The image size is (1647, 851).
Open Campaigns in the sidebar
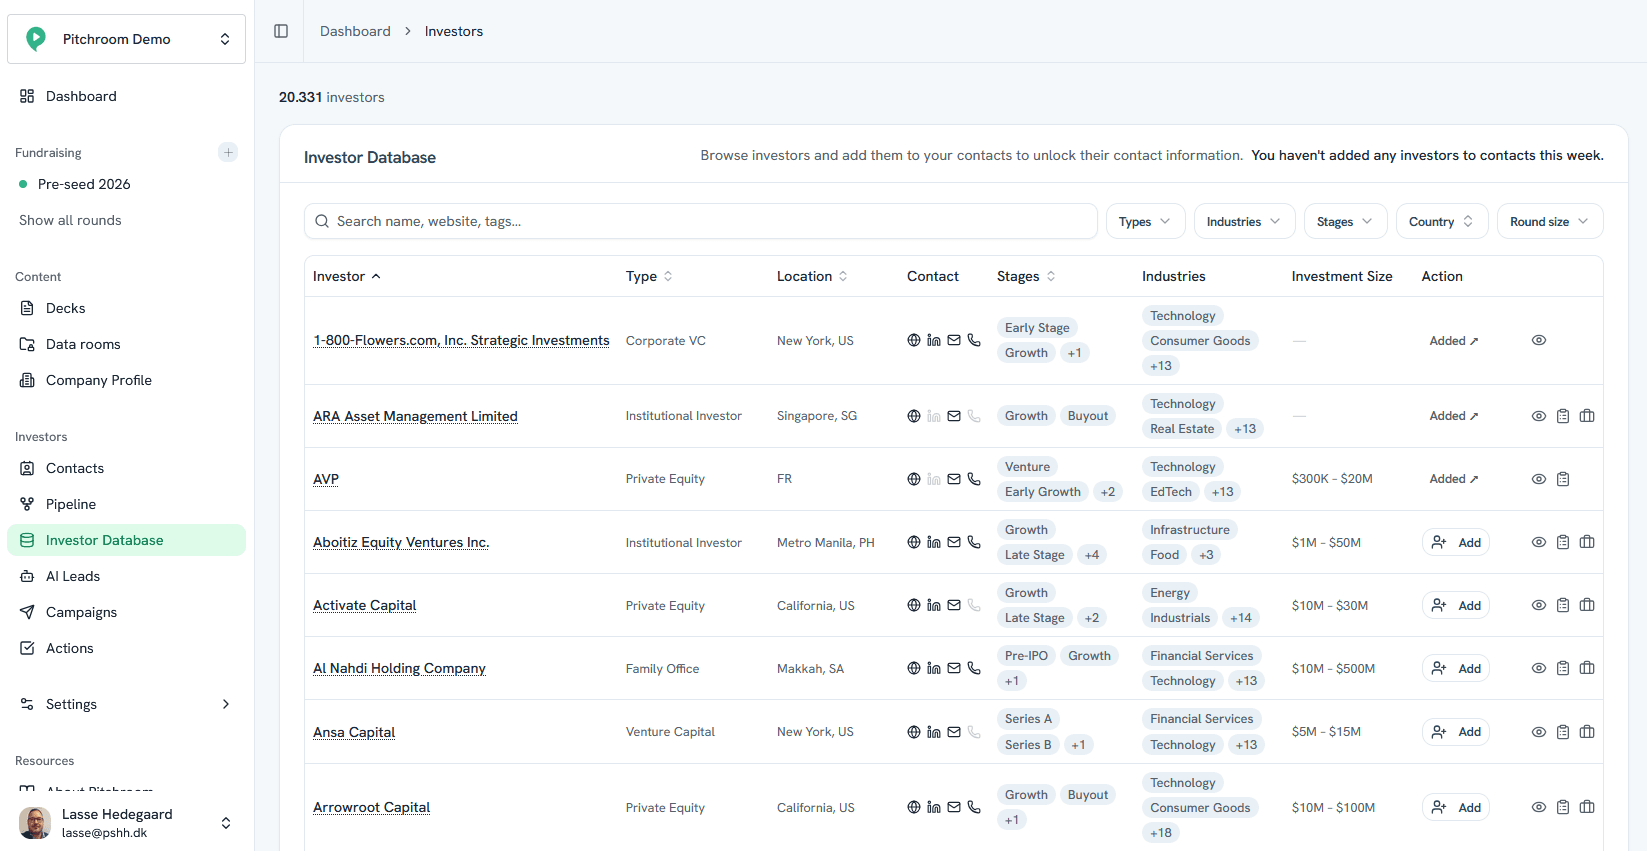[126, 612]
